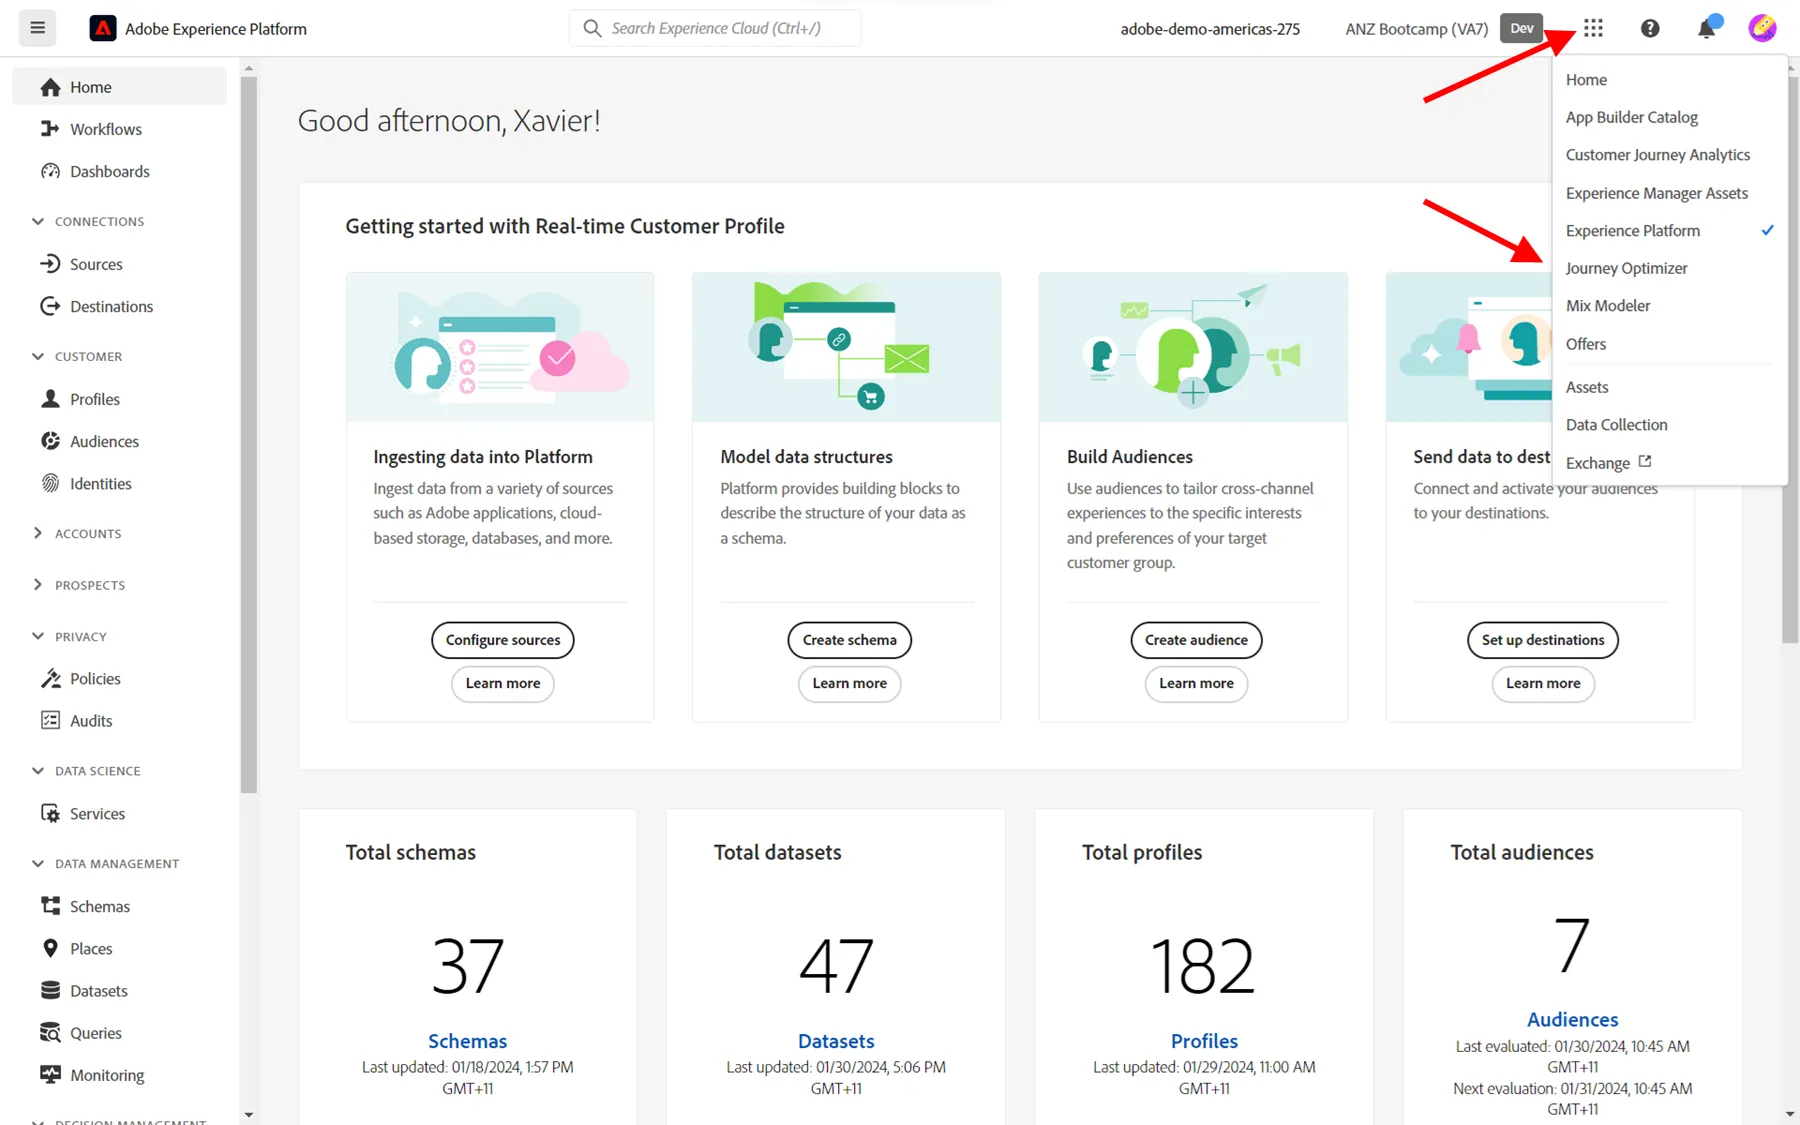Click Learn more under Model data structures
This screenshot has width=1800, height=1125.
(850, 683)
